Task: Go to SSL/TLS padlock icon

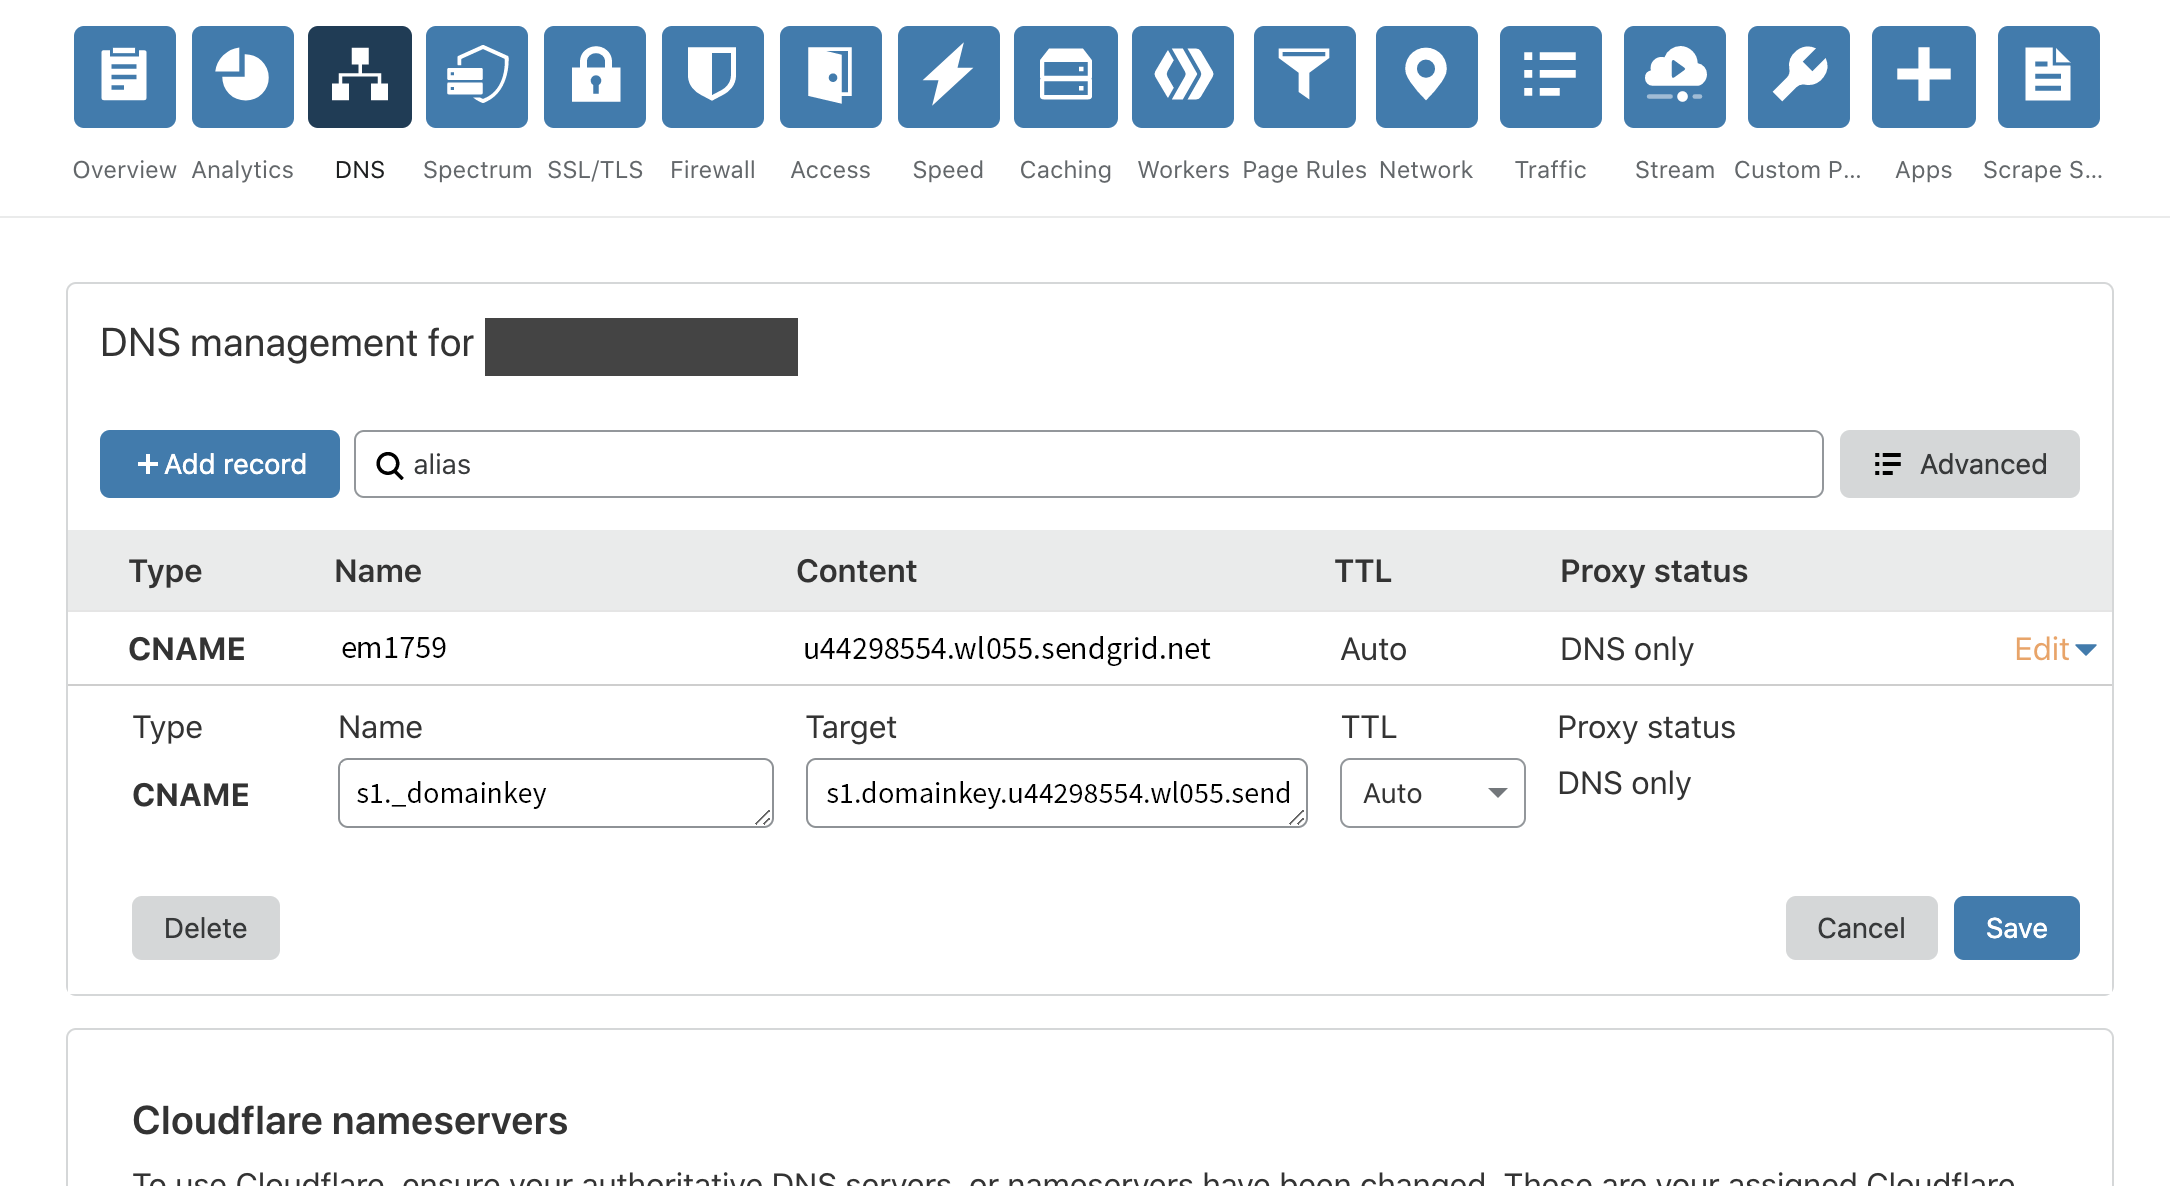Action: [x=595, y=77]
